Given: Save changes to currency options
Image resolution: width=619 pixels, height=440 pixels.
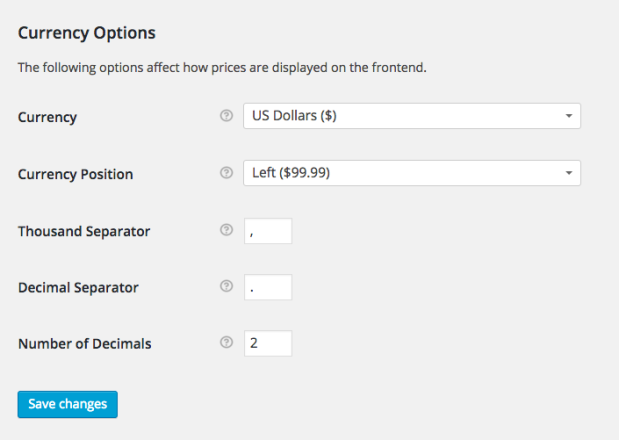Looking at the screenshot, I should click(68, 404).
